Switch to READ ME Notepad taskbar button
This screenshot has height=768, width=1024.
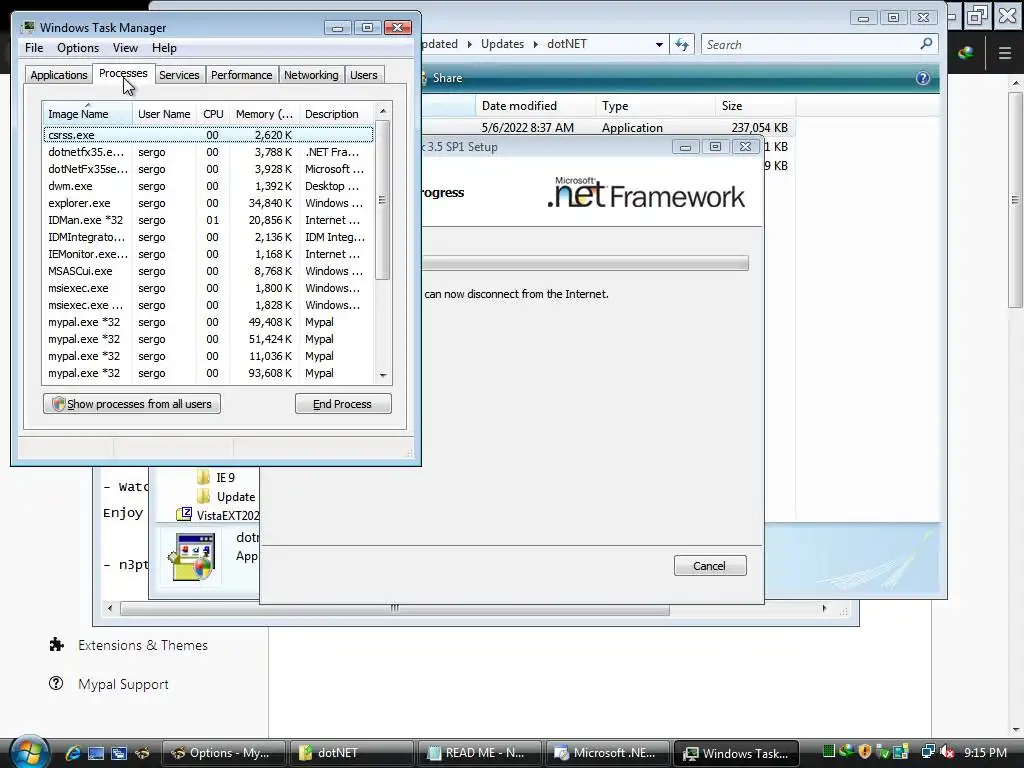click(479, 753)
